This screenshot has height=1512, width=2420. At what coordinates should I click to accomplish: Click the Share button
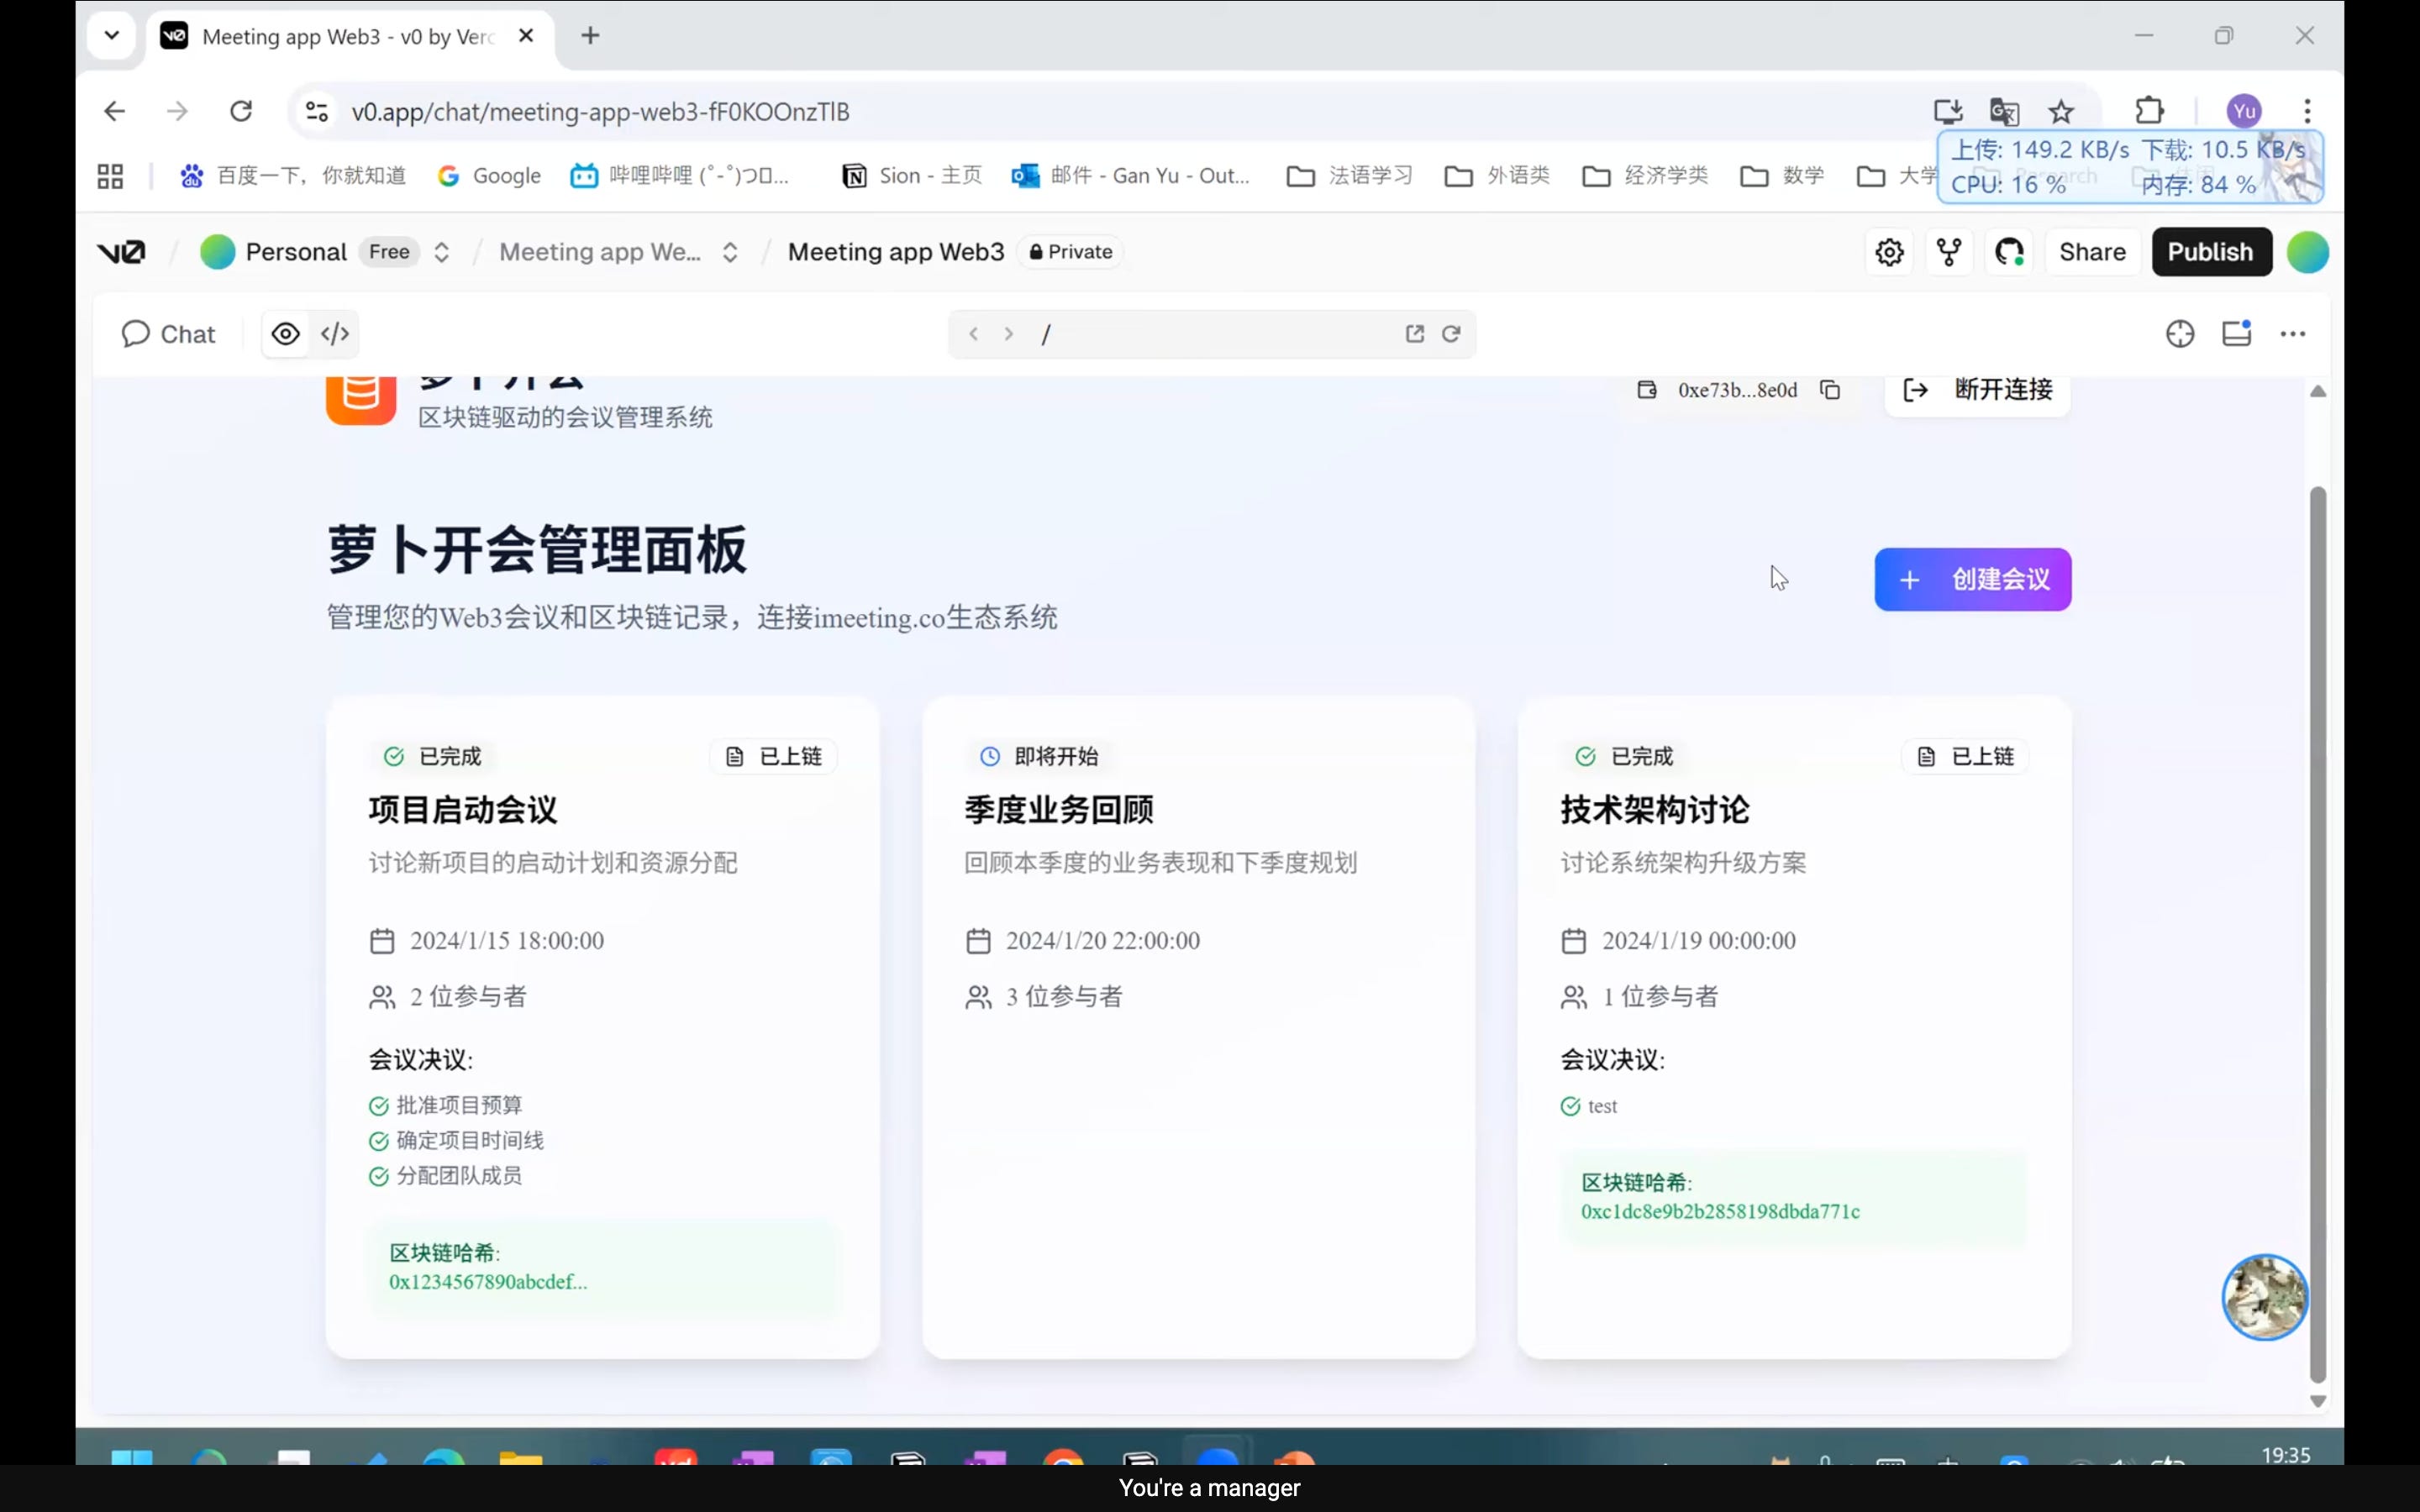coord(2092,252)
